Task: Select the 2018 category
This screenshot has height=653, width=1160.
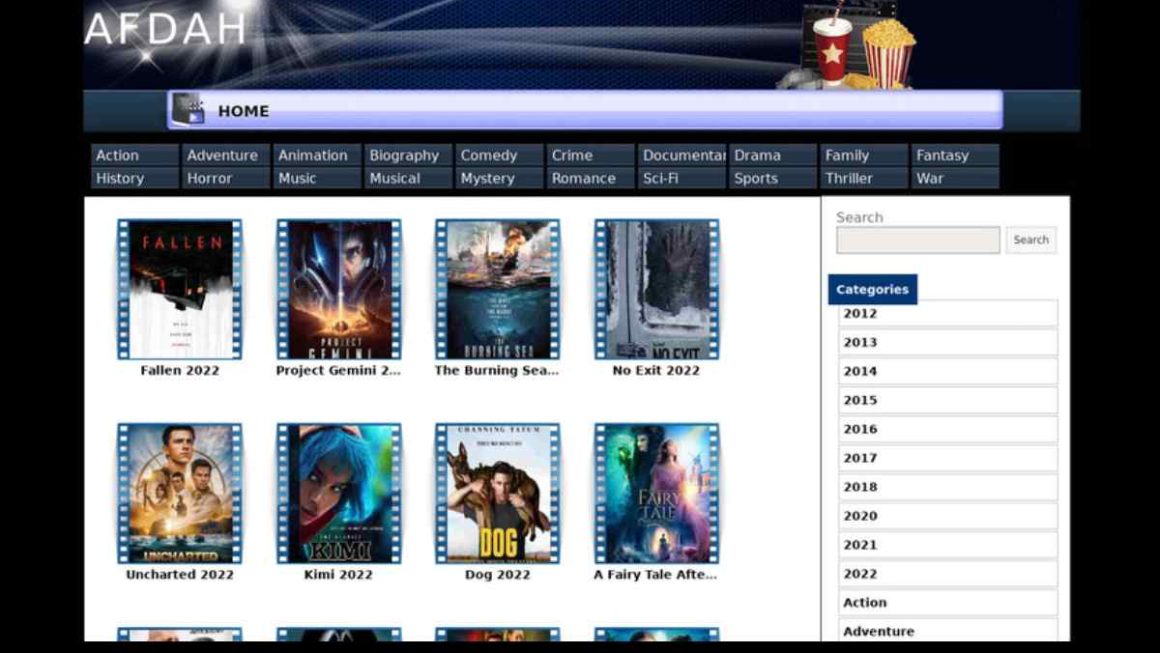Action: [x=948, y=487]
